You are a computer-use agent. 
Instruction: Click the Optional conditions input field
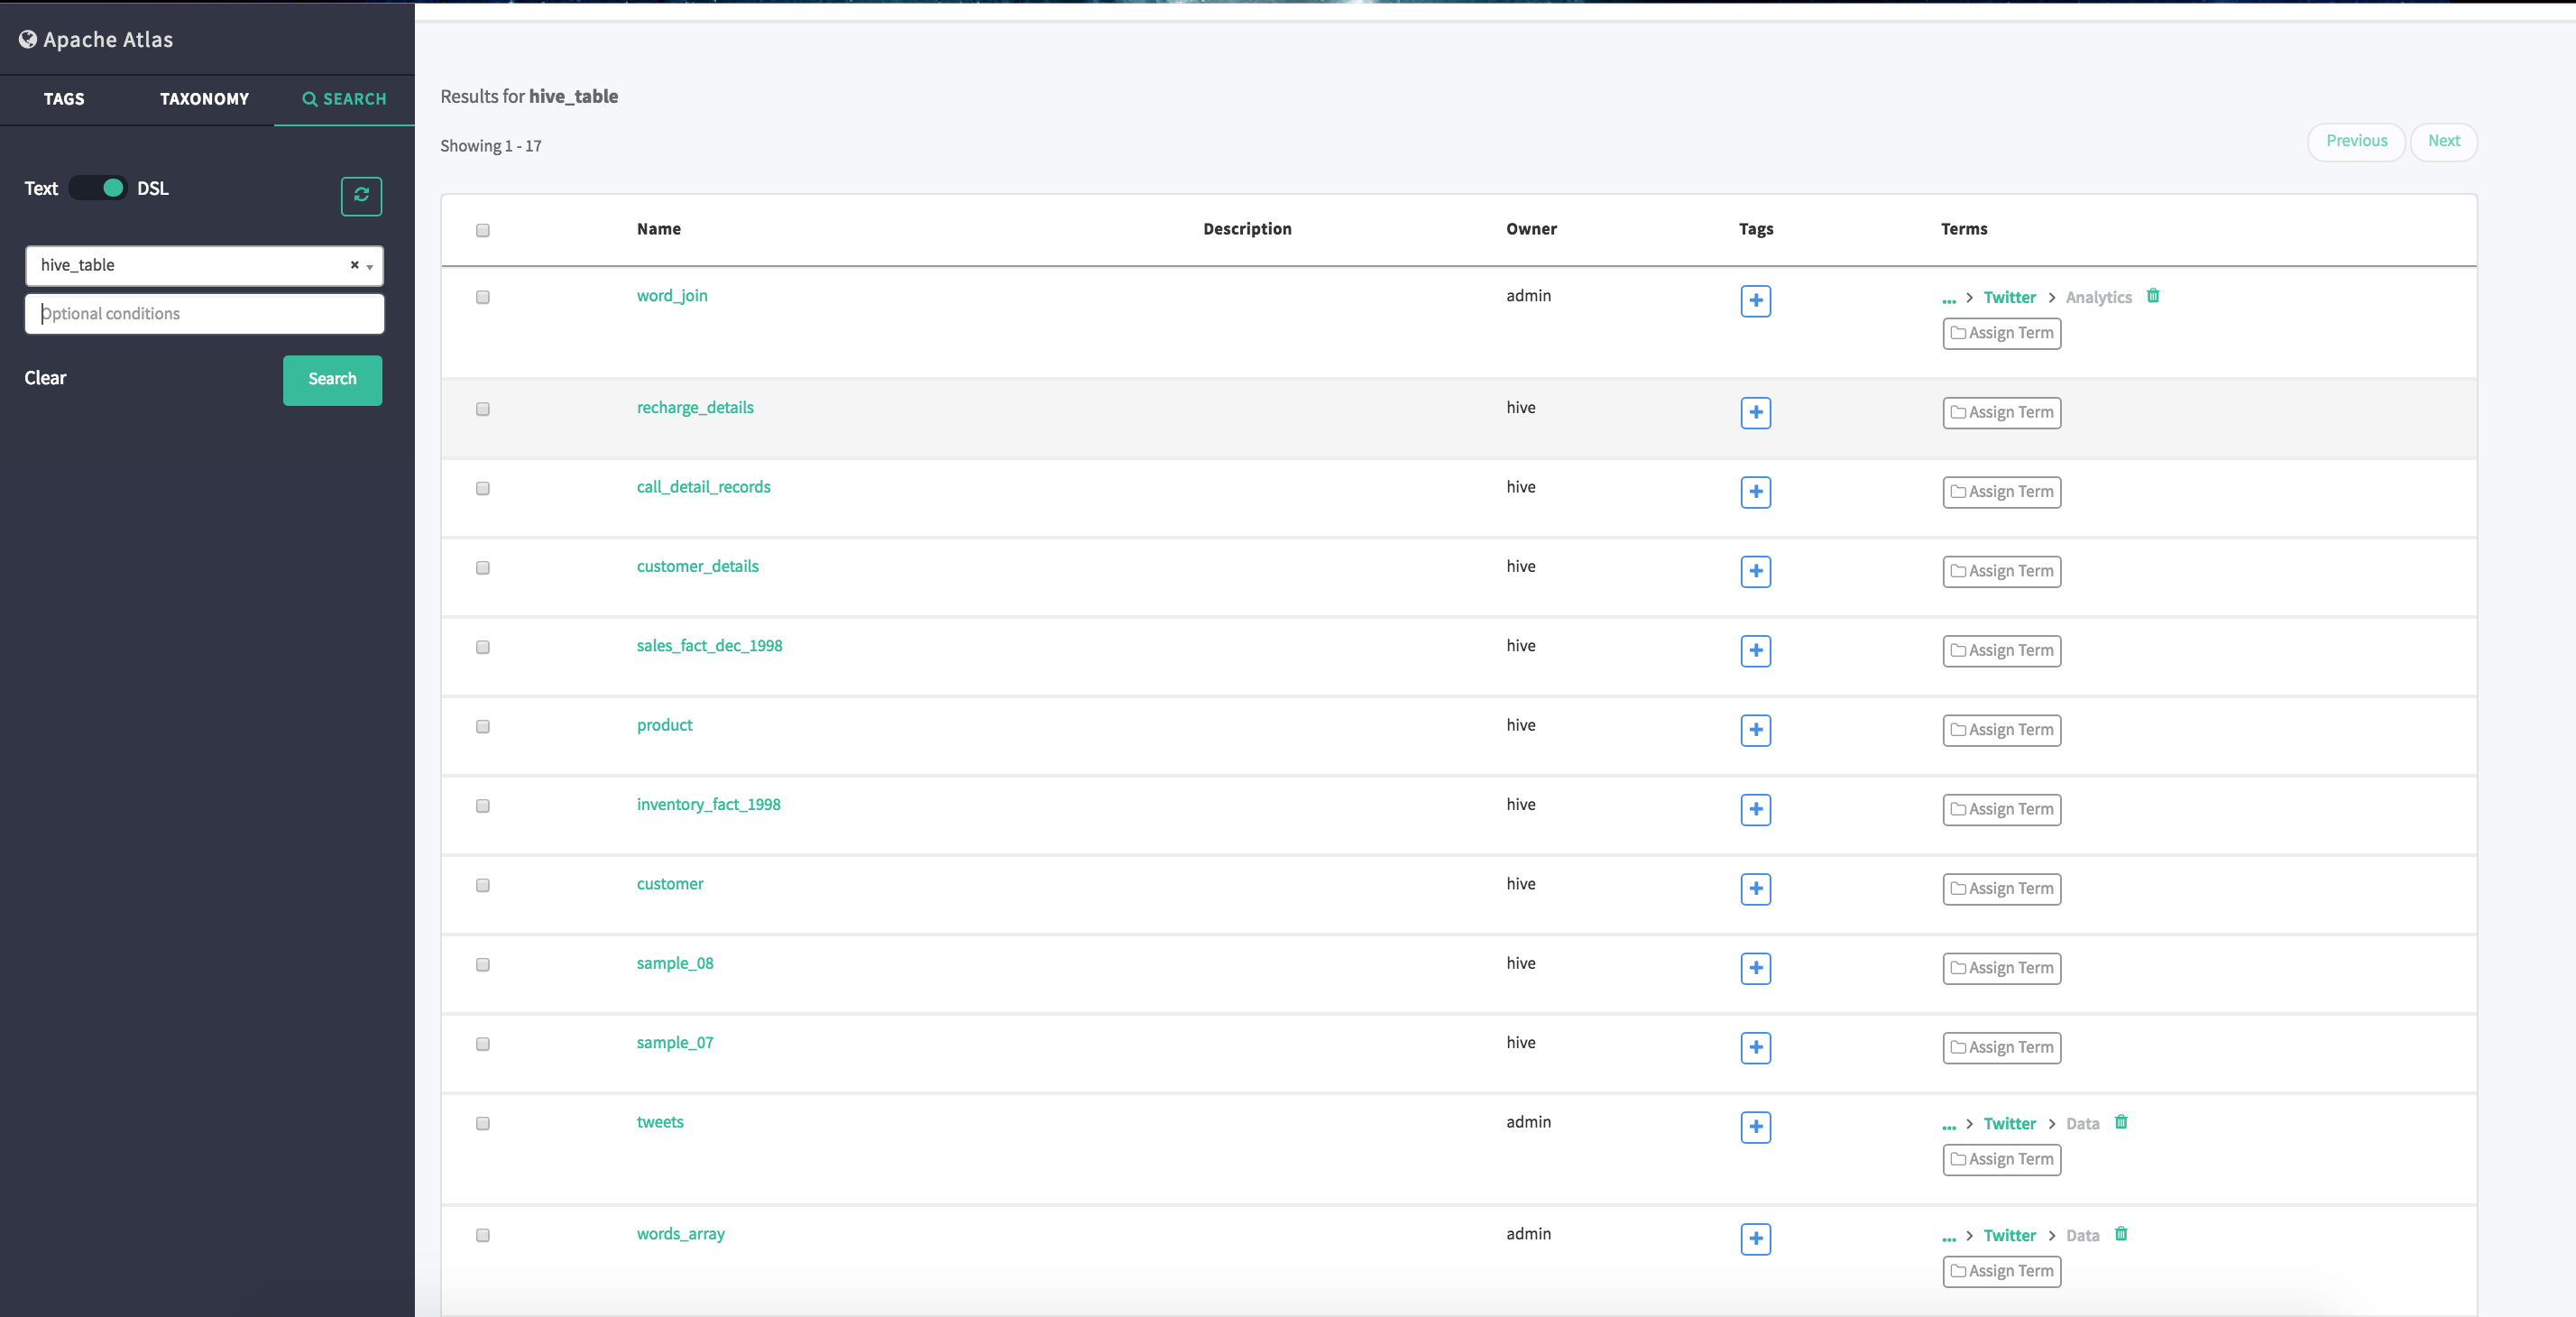(204, 313)
